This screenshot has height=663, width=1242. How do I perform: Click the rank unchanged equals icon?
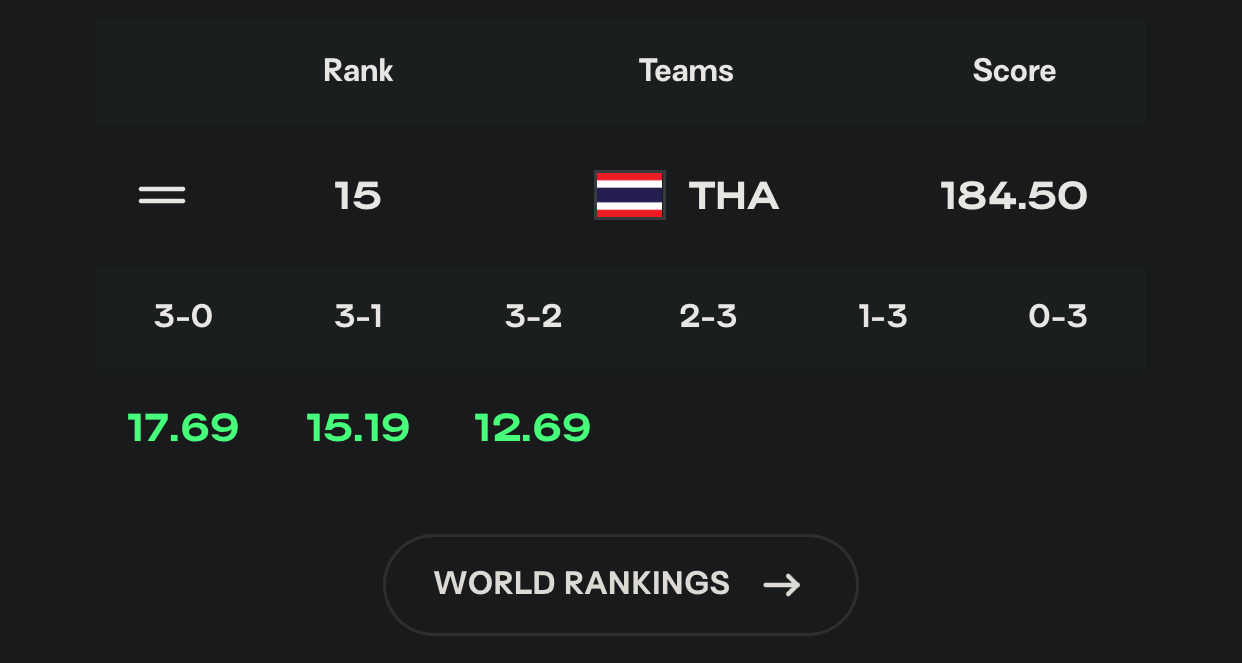coord(162,196)
